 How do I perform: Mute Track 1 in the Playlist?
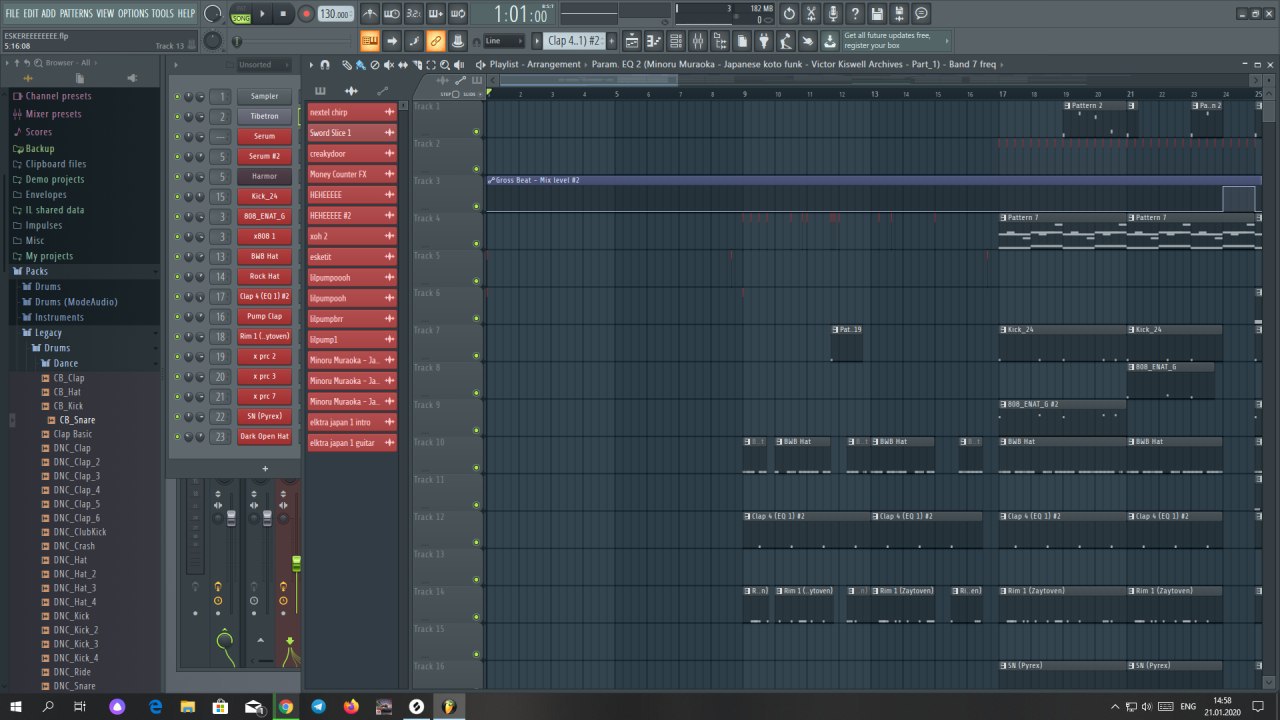click(x=476, y=131)
